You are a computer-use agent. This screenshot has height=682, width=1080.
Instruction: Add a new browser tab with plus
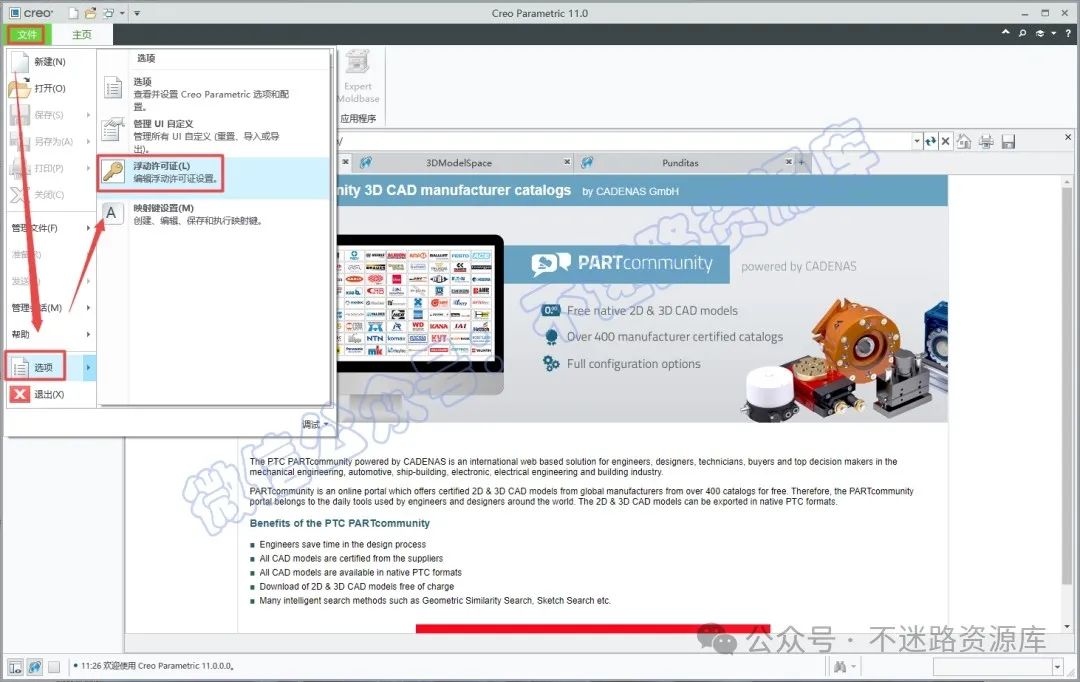(x=801, y=163)
